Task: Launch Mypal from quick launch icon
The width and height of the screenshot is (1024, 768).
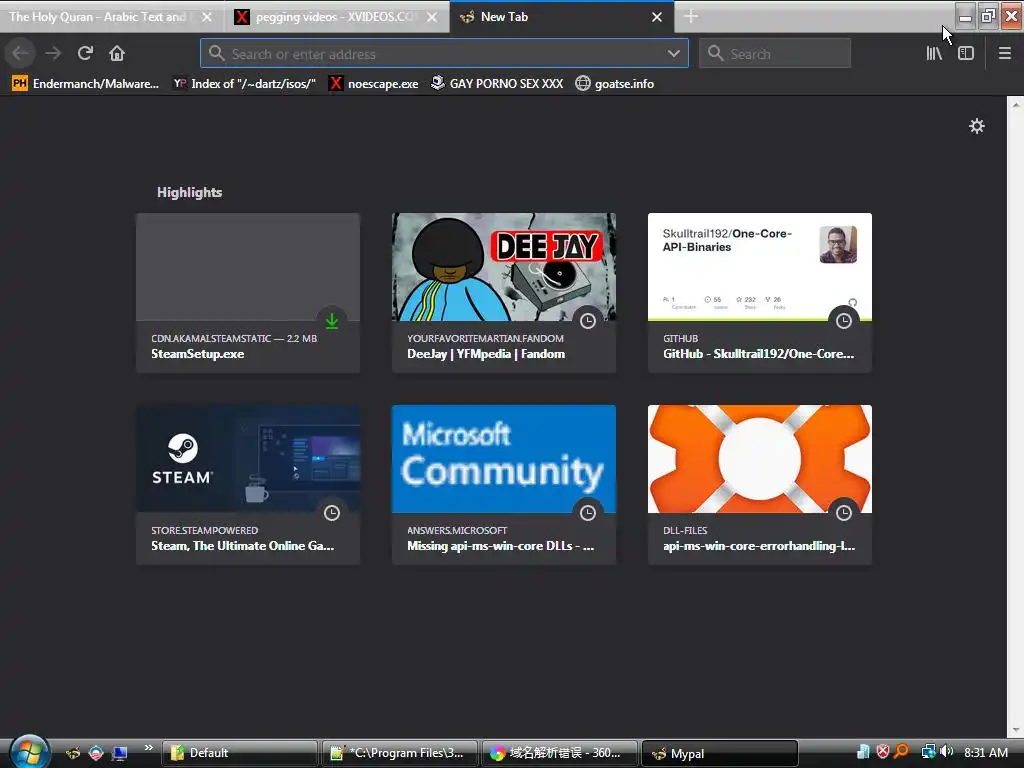Action: [x=73, y=753]
